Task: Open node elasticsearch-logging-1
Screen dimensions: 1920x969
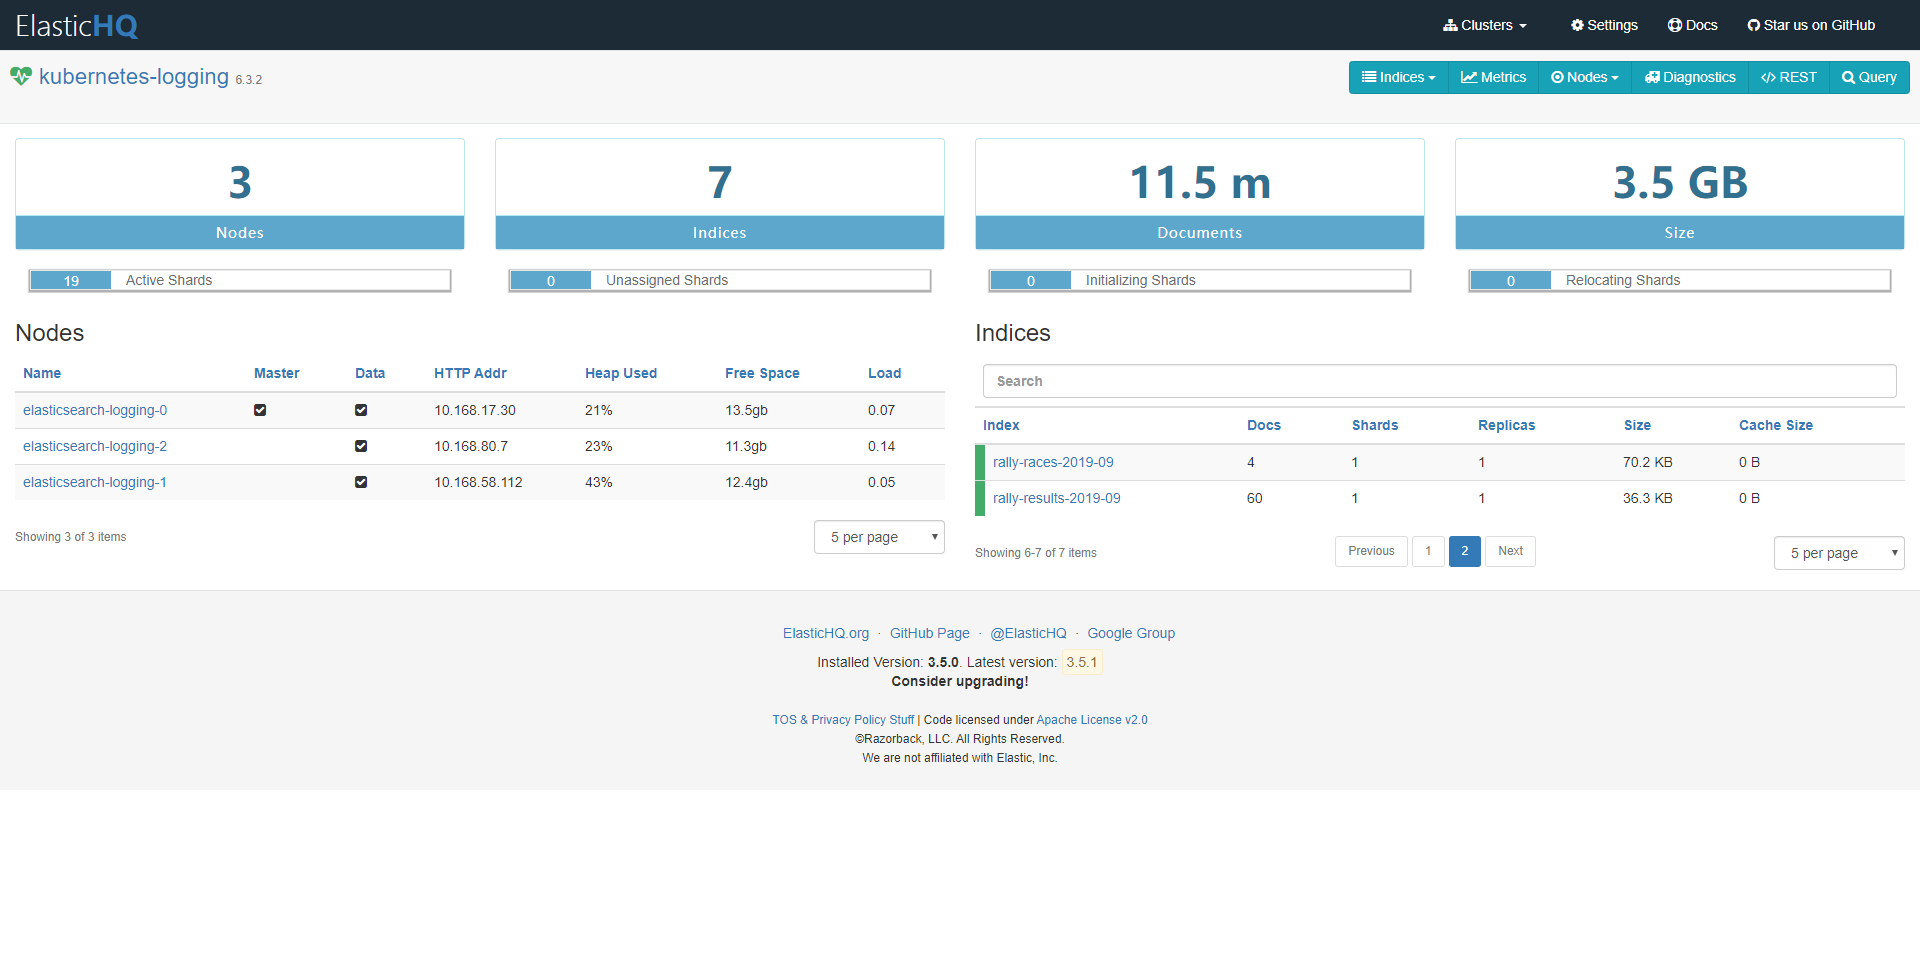Action: point(95,482)
